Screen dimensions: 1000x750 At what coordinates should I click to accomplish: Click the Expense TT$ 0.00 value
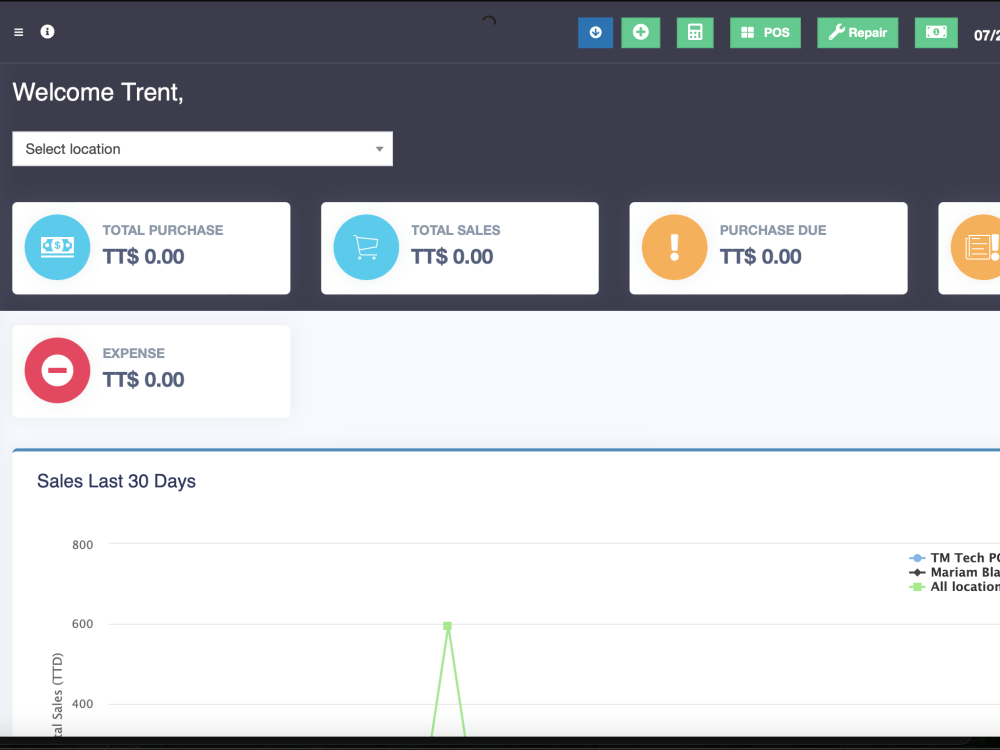pos(143,379)
